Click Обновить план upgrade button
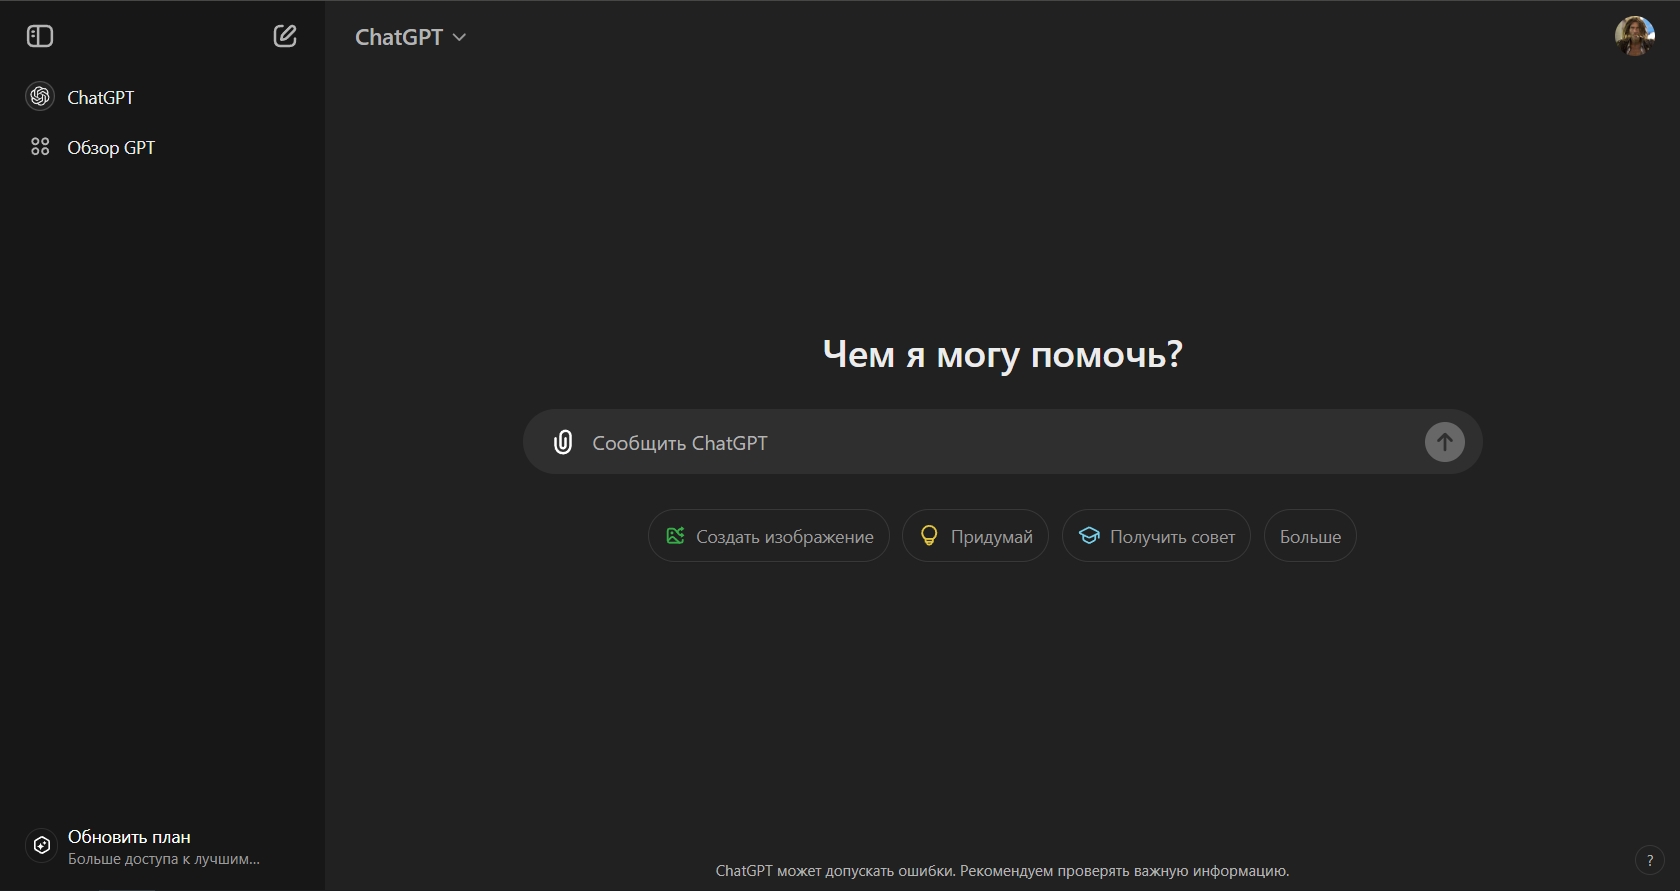 point(162,846)
